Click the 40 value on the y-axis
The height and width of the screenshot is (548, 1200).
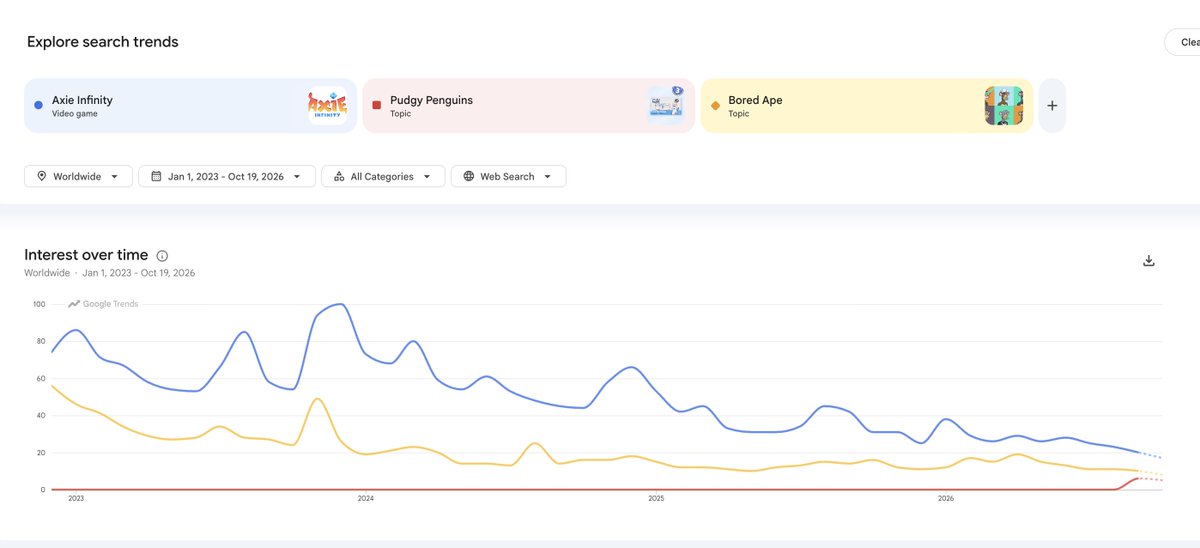[41, 416]
